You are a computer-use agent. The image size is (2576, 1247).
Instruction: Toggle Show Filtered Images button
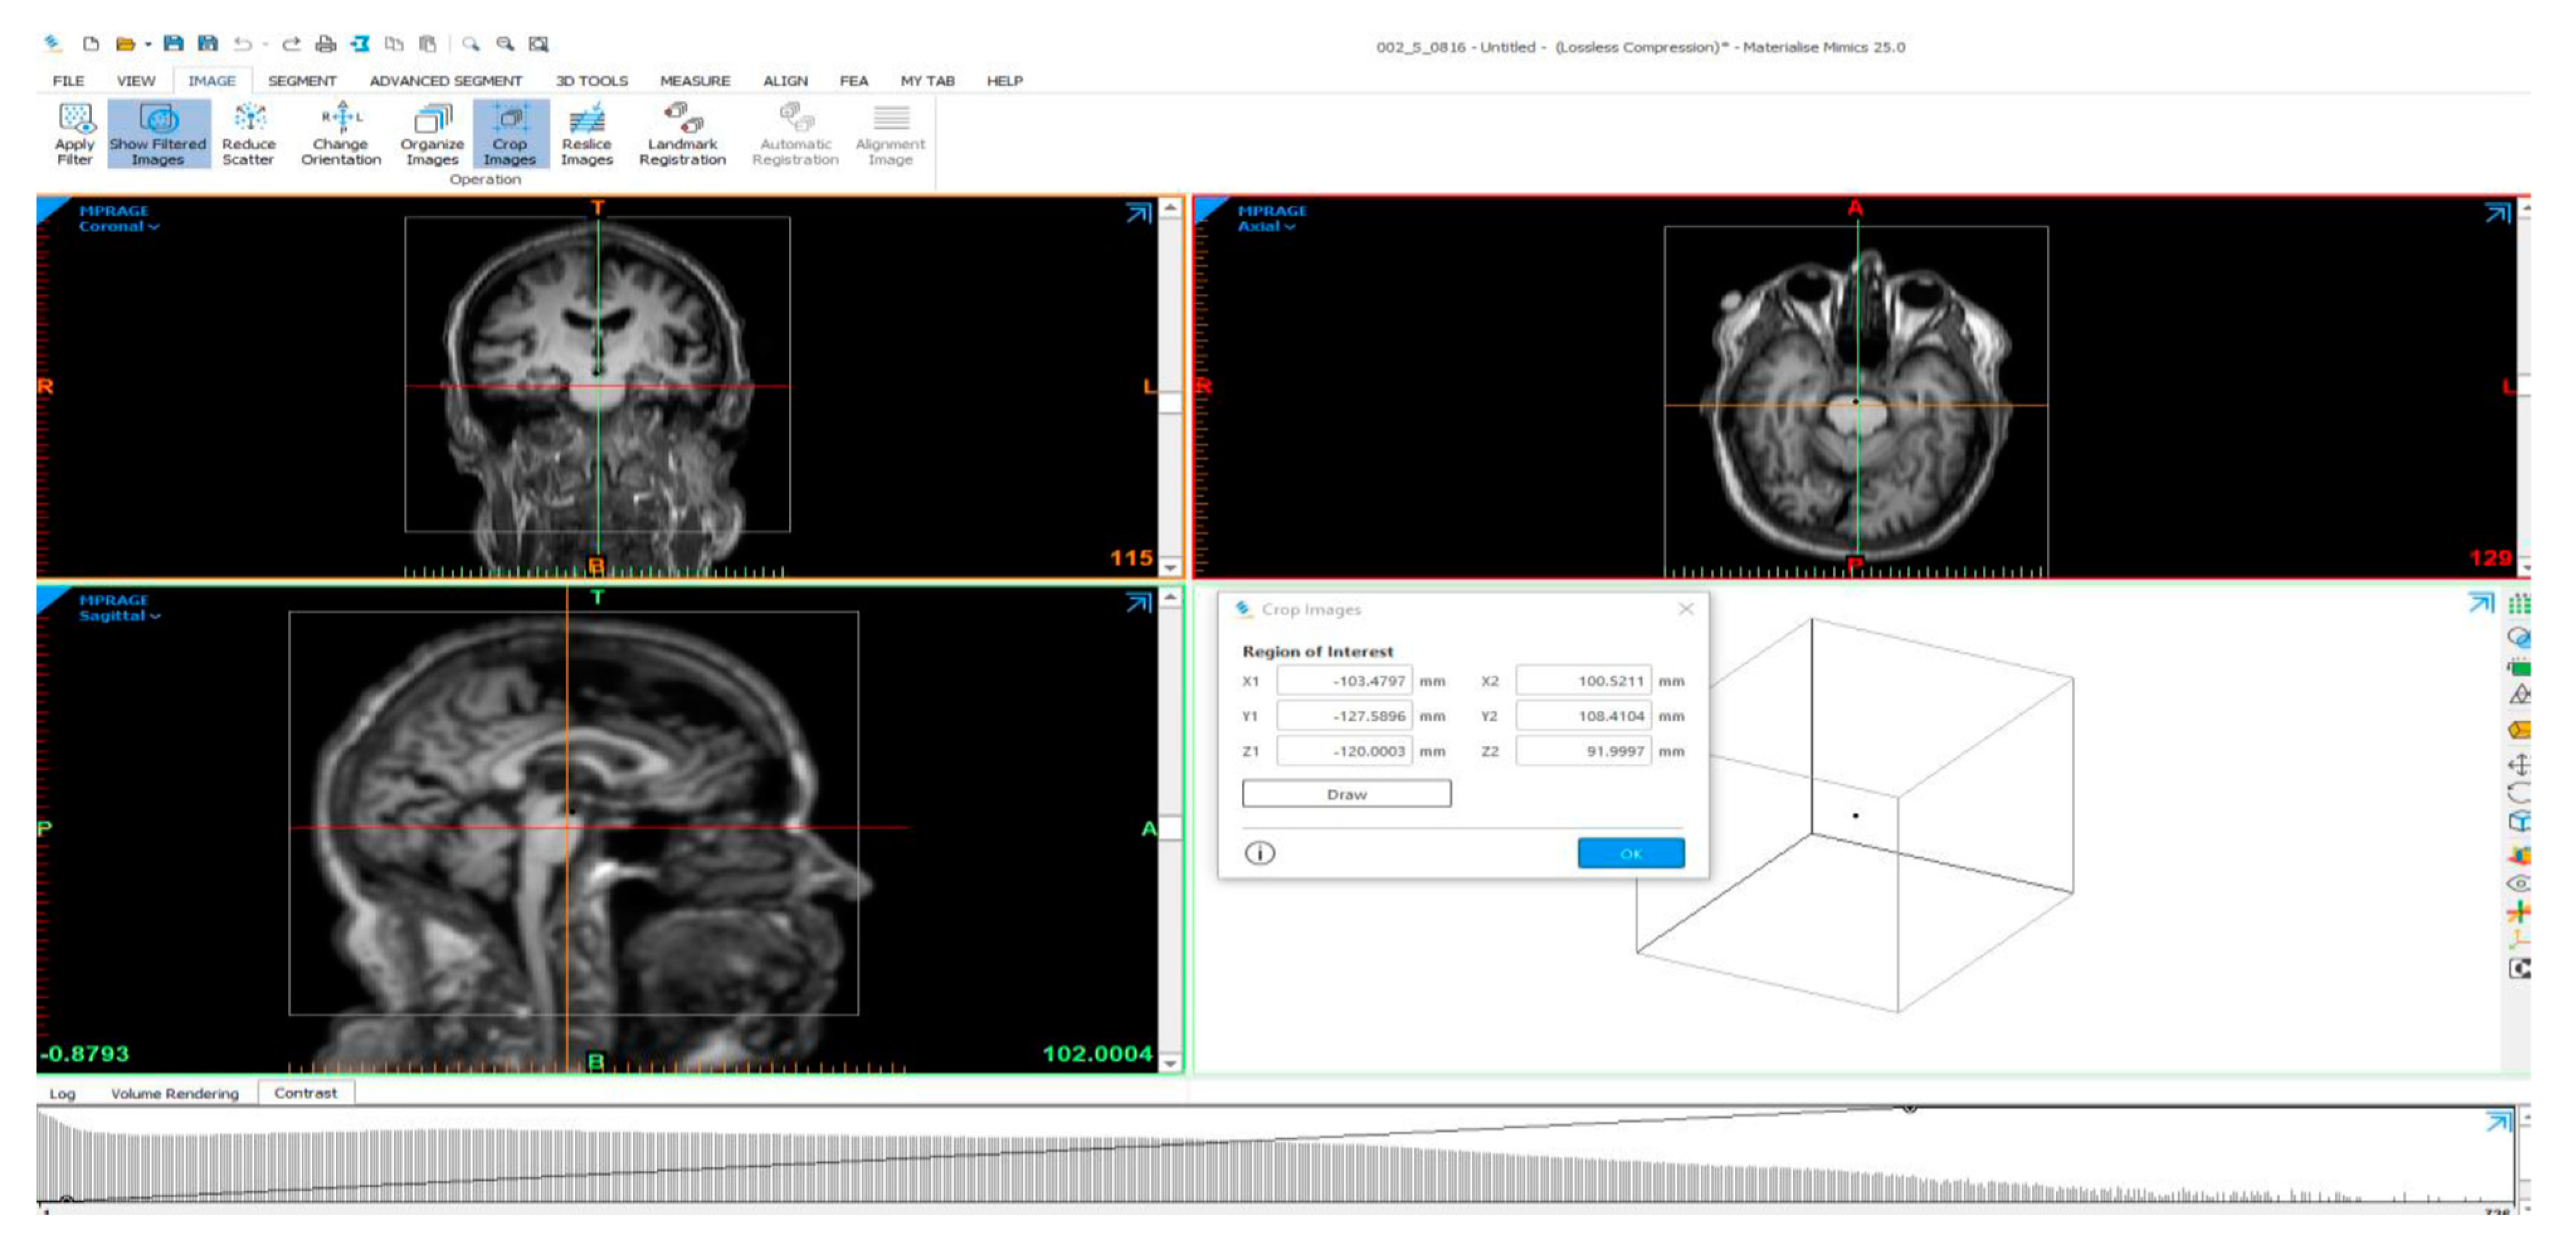(x=158, y=134)
